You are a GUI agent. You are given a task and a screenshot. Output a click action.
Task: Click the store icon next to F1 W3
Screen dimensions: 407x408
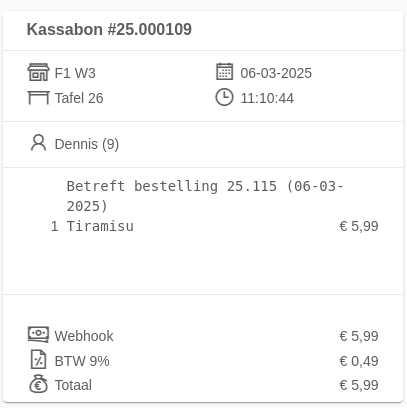(x=38, y=72)
